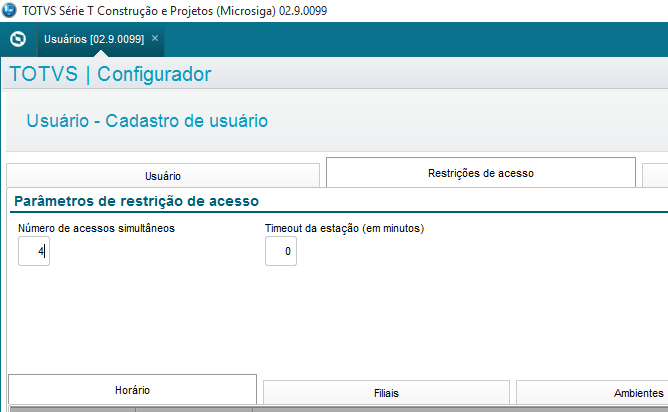Click the Timeout da estação (em minutos) label

pos(344,228)
